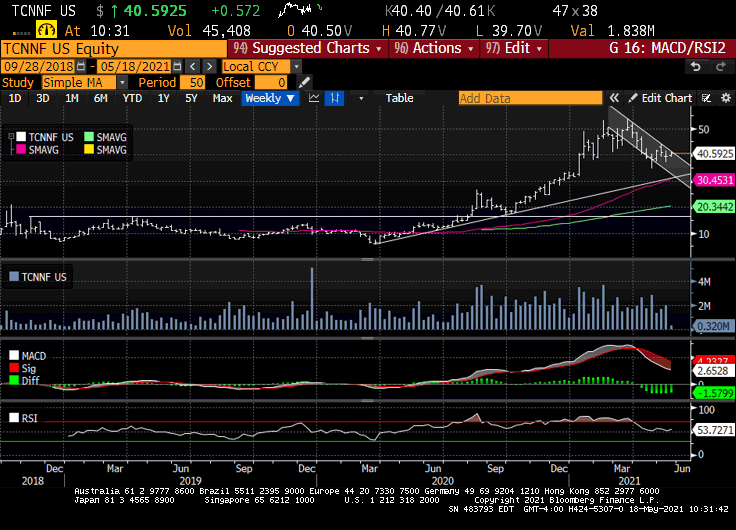The image size is (736, 530).
Task: Click the Offset field showing 0
Action: tap(271, 83)
